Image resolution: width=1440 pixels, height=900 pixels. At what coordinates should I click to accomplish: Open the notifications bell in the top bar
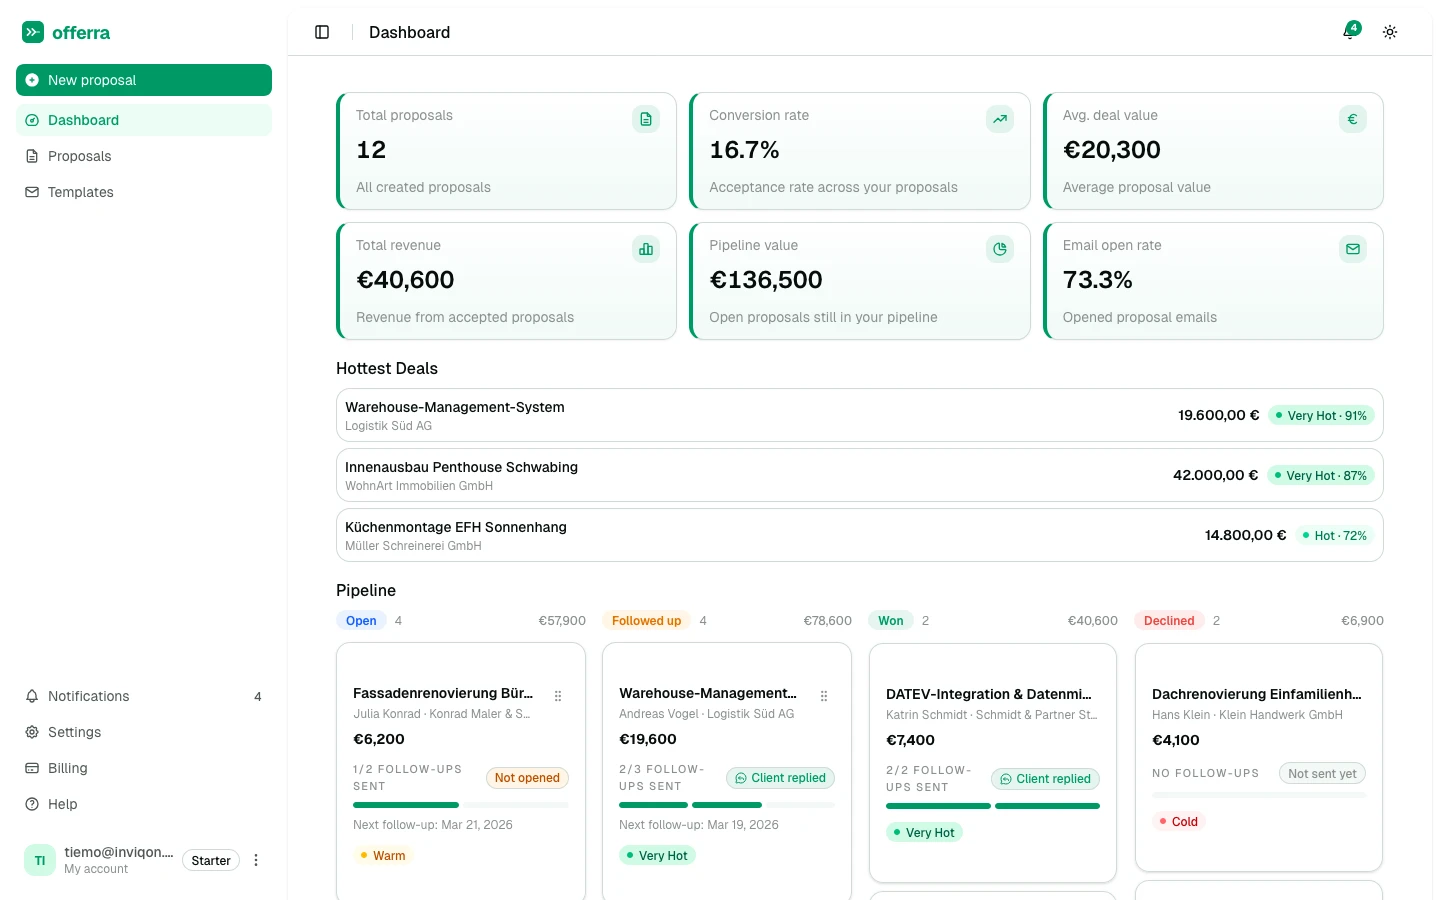(x=1349, y=32)
